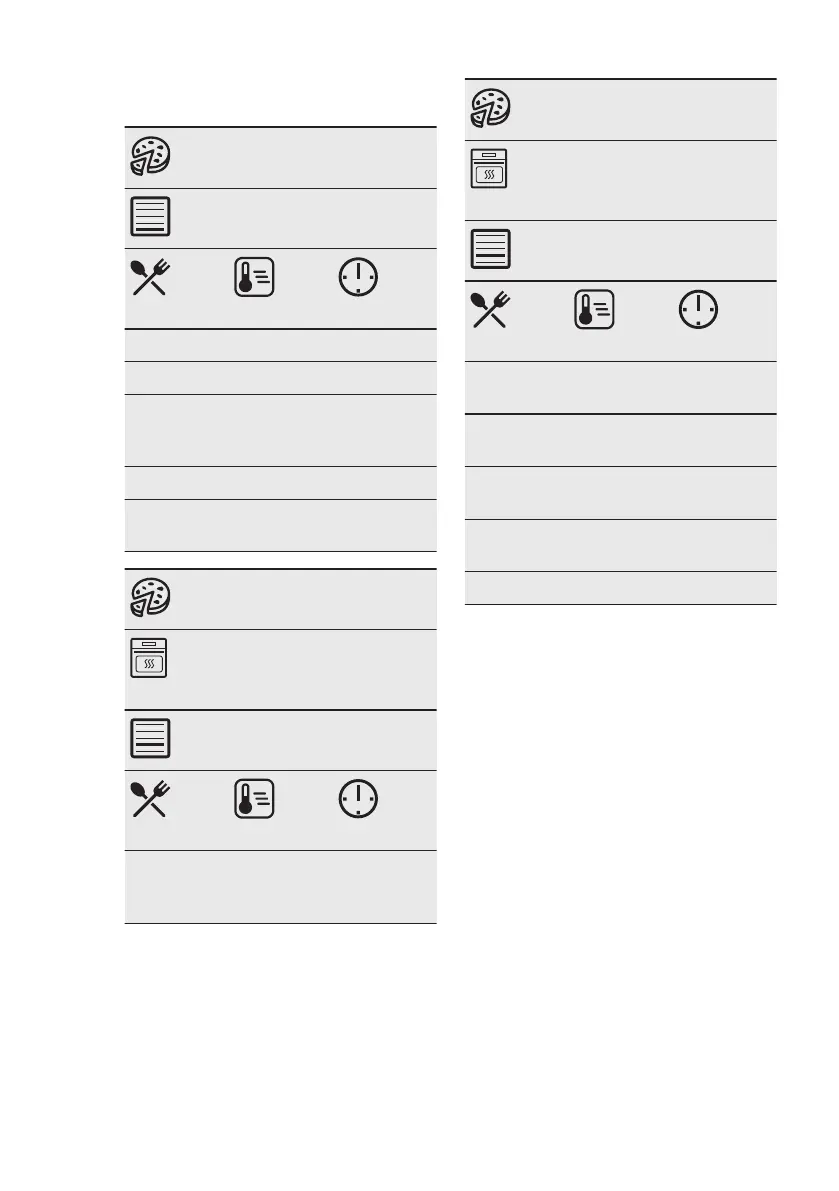Image resolution: width=839 pixels, height=1191 pixels.
Task: Click the pizza icon in the top-left table
Action: tap(150, 156)
